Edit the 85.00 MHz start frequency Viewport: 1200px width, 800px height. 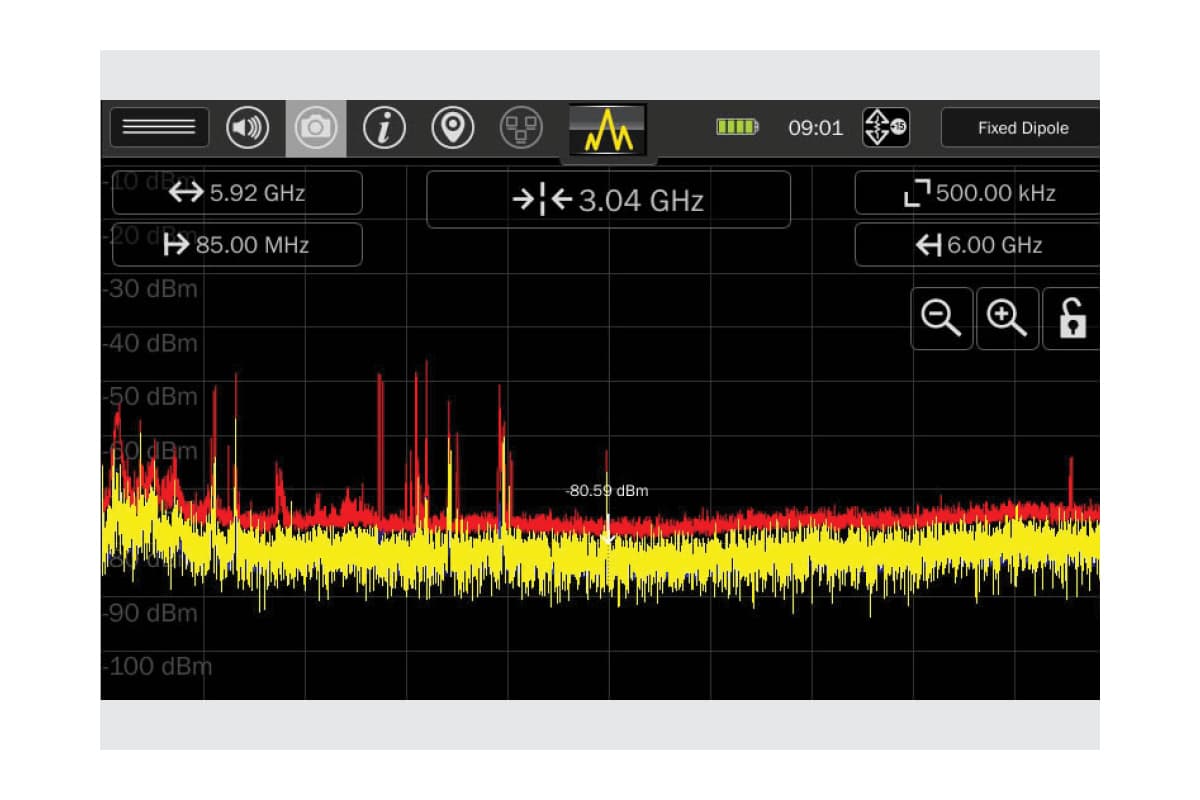(237, 245)
